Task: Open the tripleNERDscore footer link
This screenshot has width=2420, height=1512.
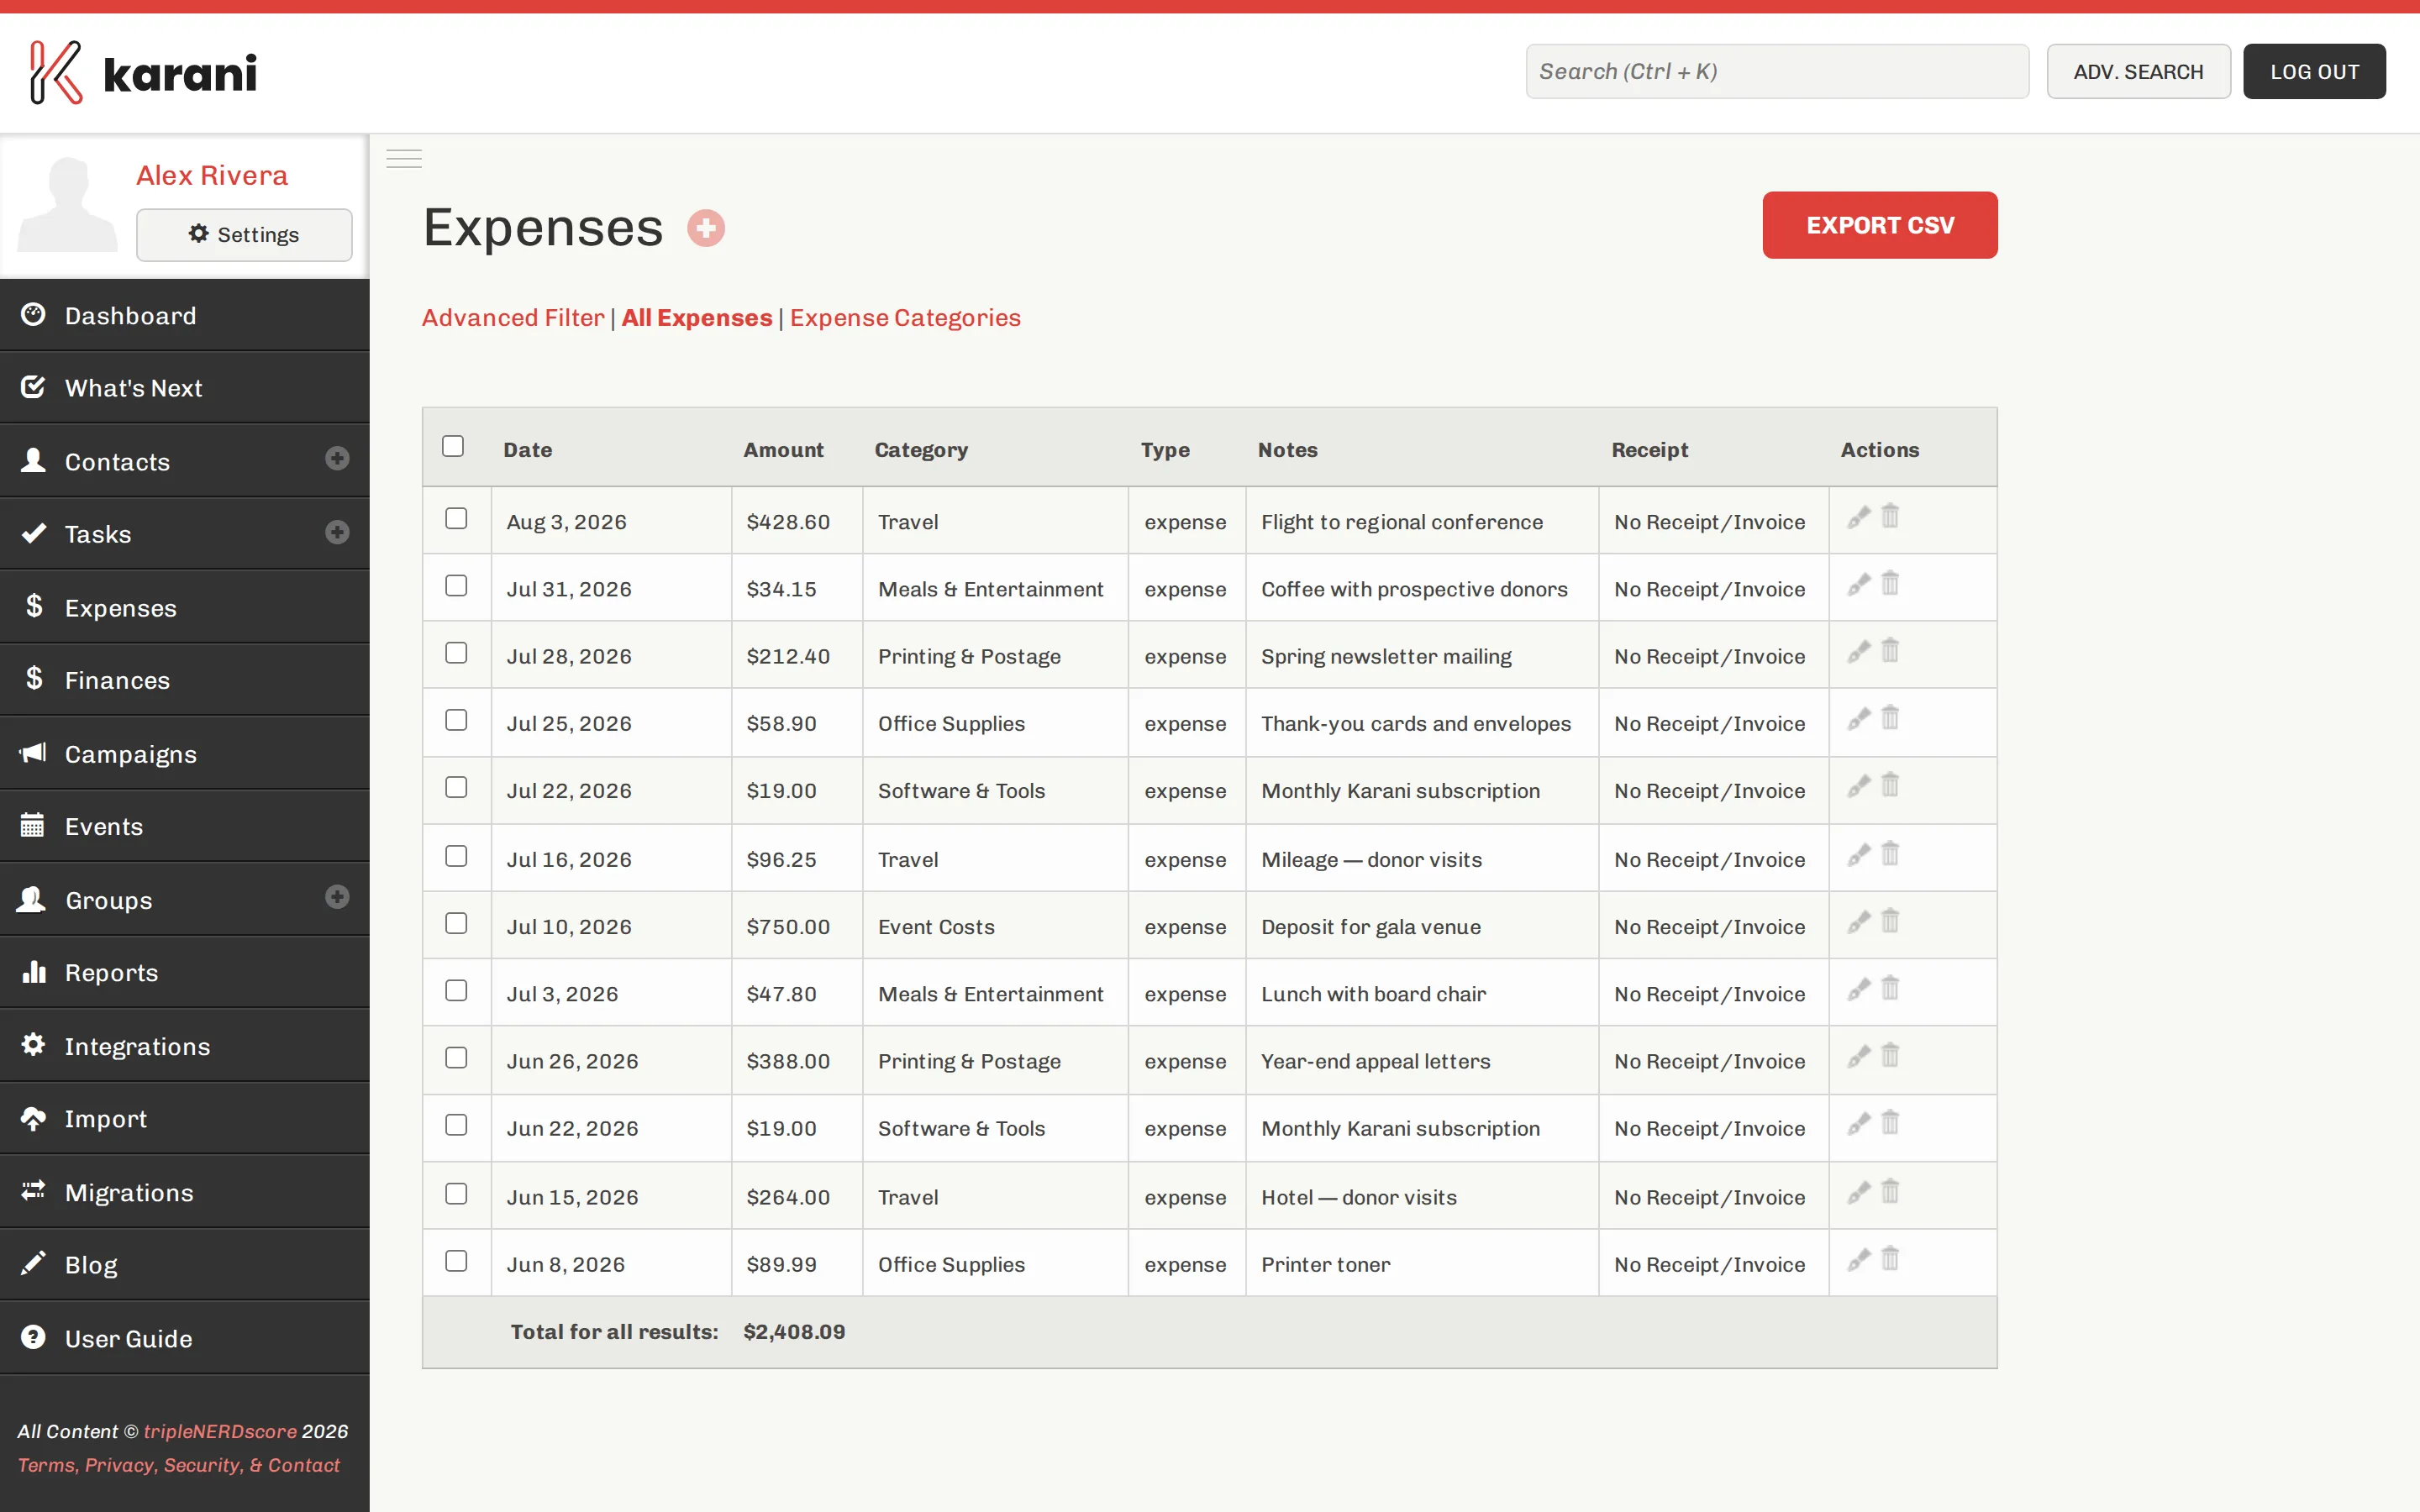Action: point(220,1431)
